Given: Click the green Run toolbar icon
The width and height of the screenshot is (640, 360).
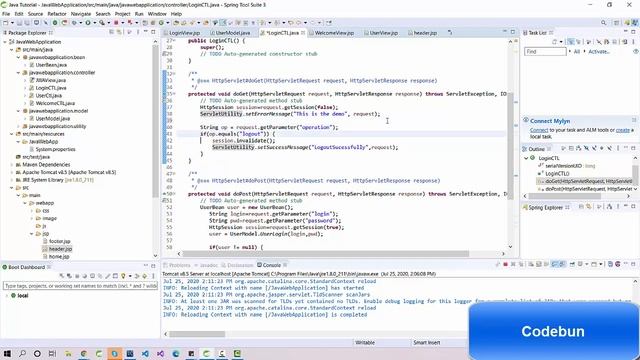Looking at the screenshot, I should tap(88, 23).
